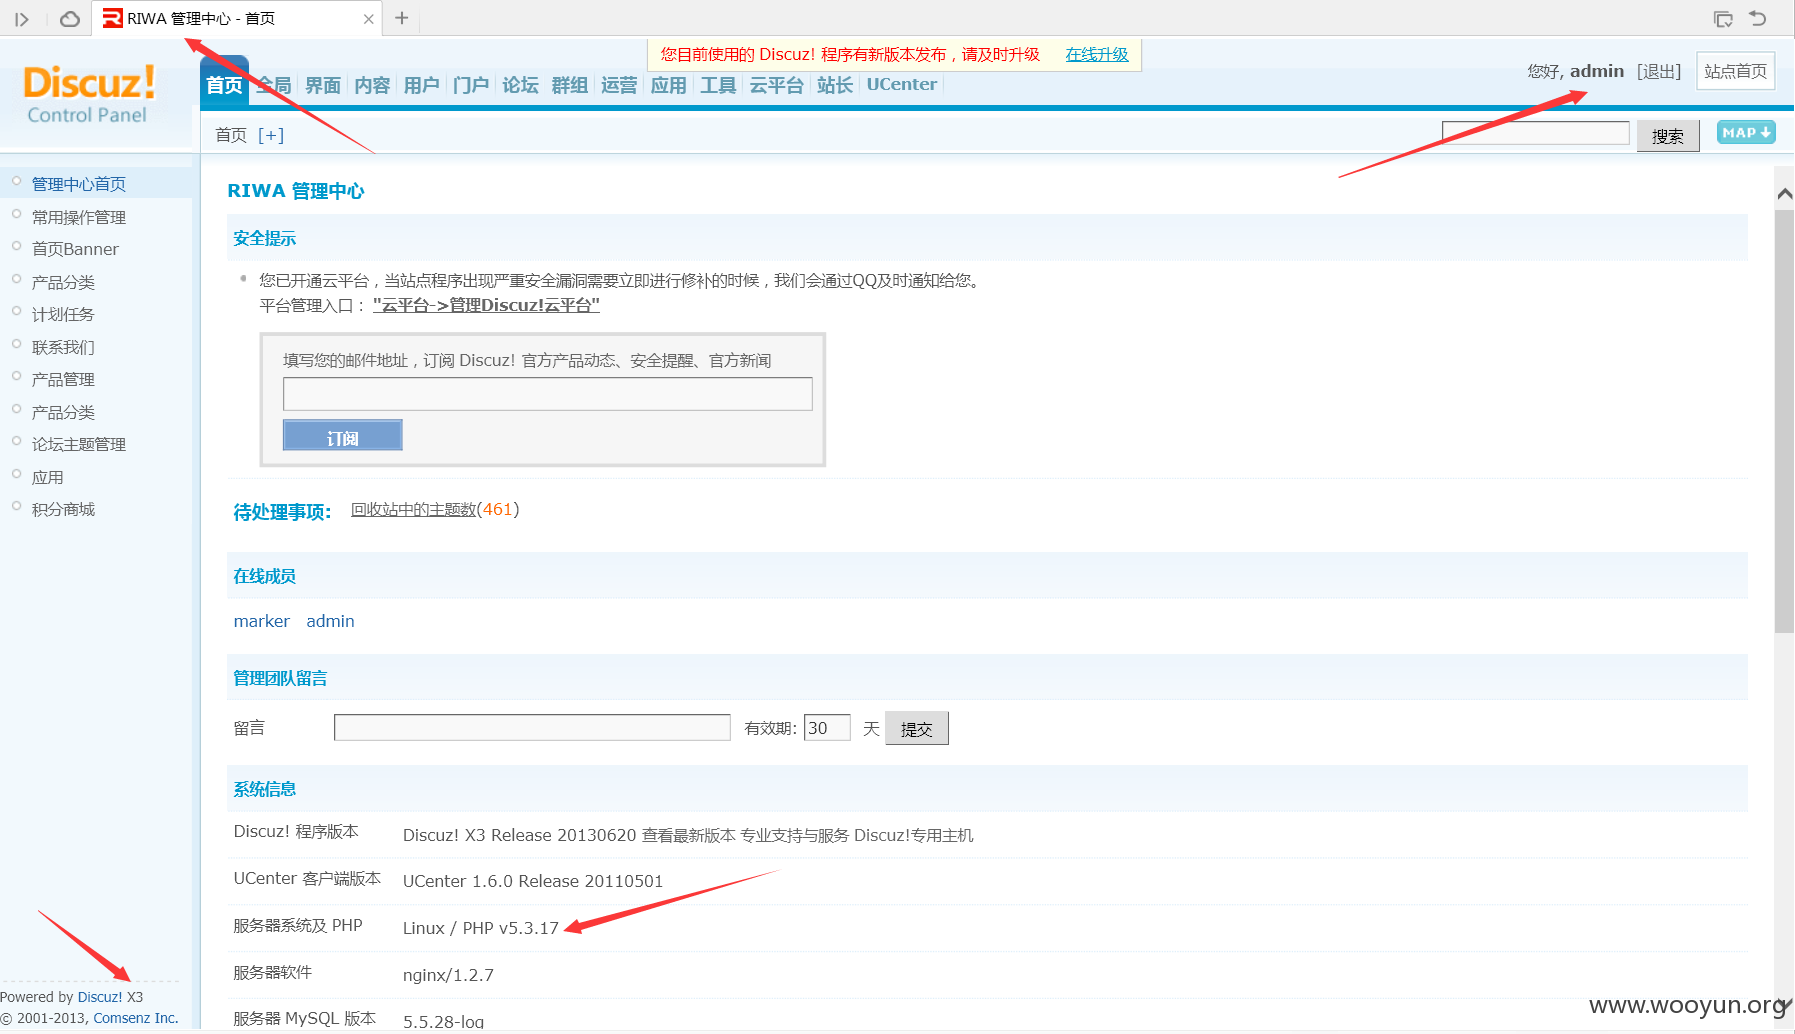Click the 'Linux / PHP v5.3.17' value

click(481, 928)
